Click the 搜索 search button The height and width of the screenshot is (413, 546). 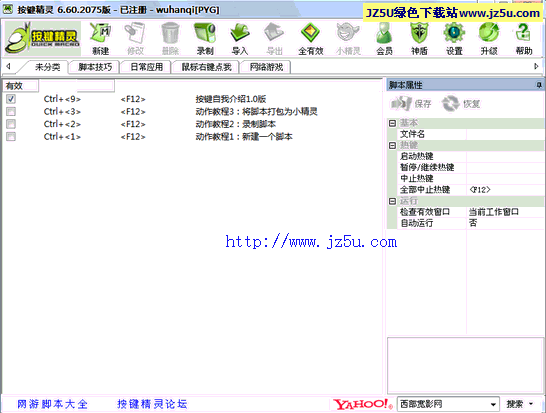(x=515, y=404)
